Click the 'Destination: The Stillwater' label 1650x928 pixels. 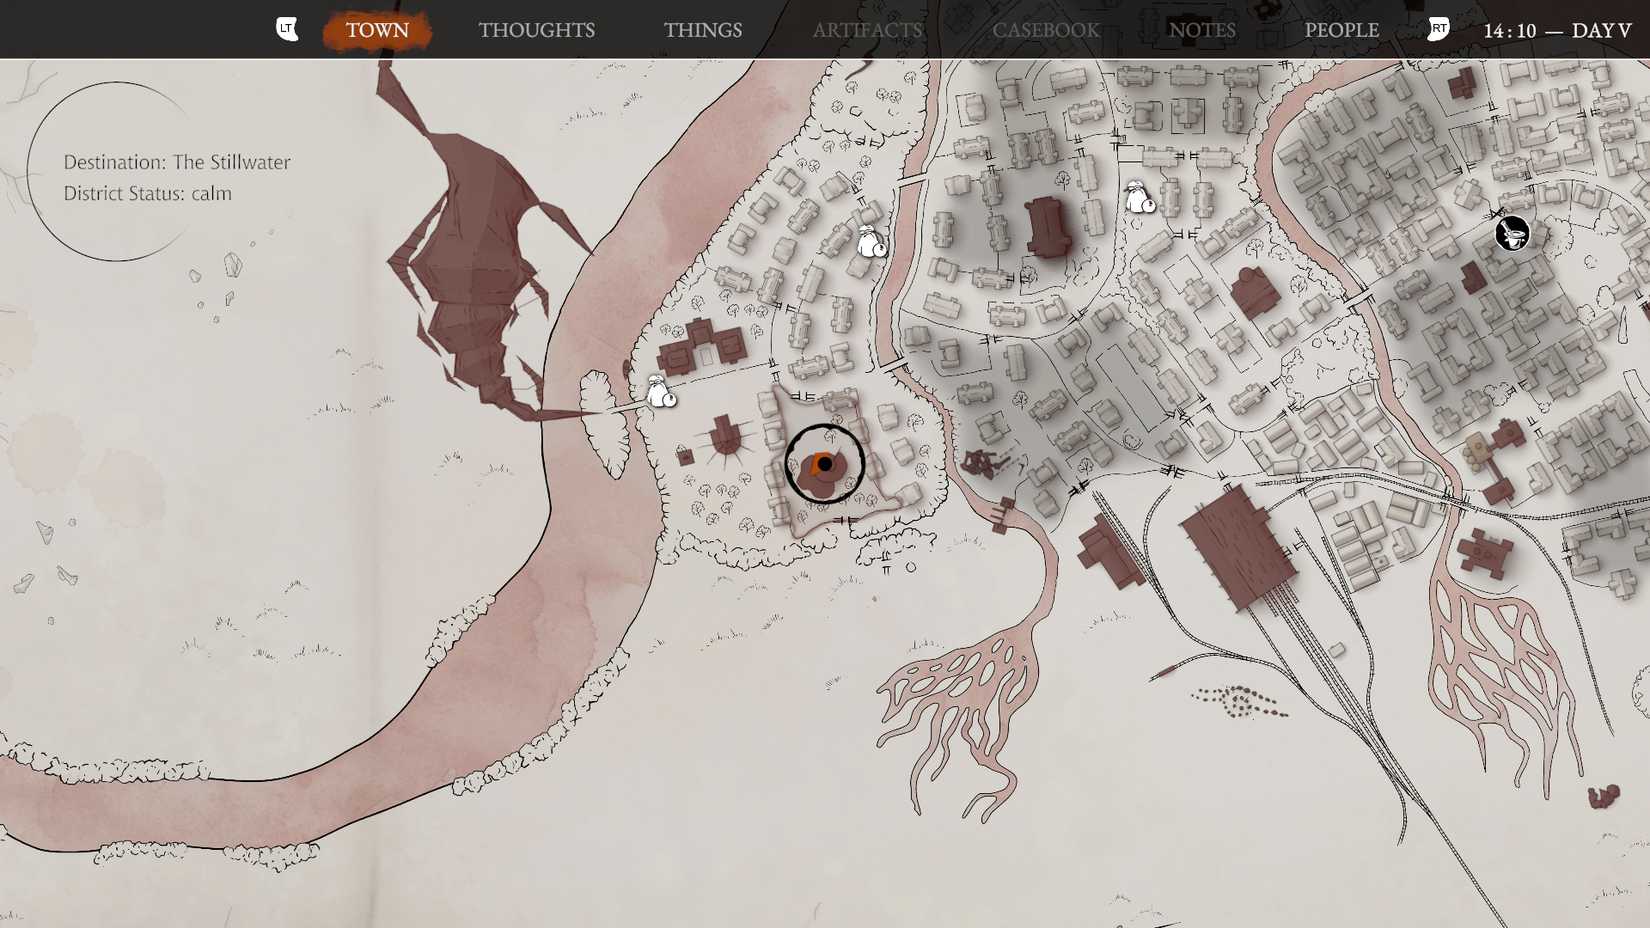click(x=178, y=161)
